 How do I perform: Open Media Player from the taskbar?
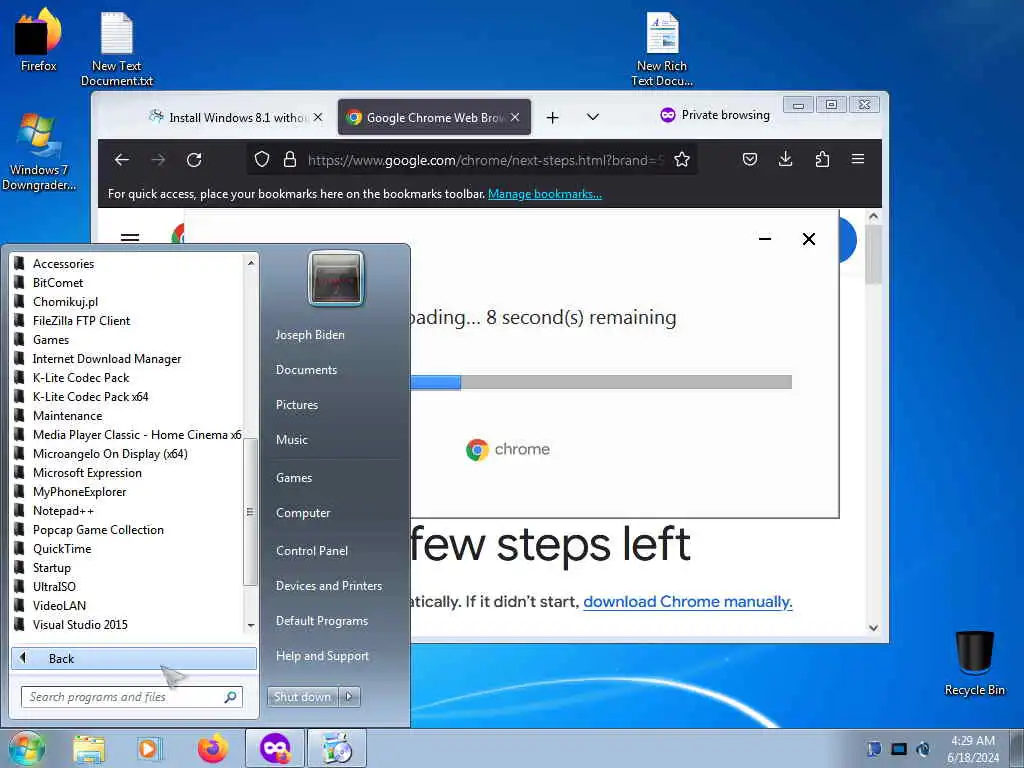click(148, 749)
